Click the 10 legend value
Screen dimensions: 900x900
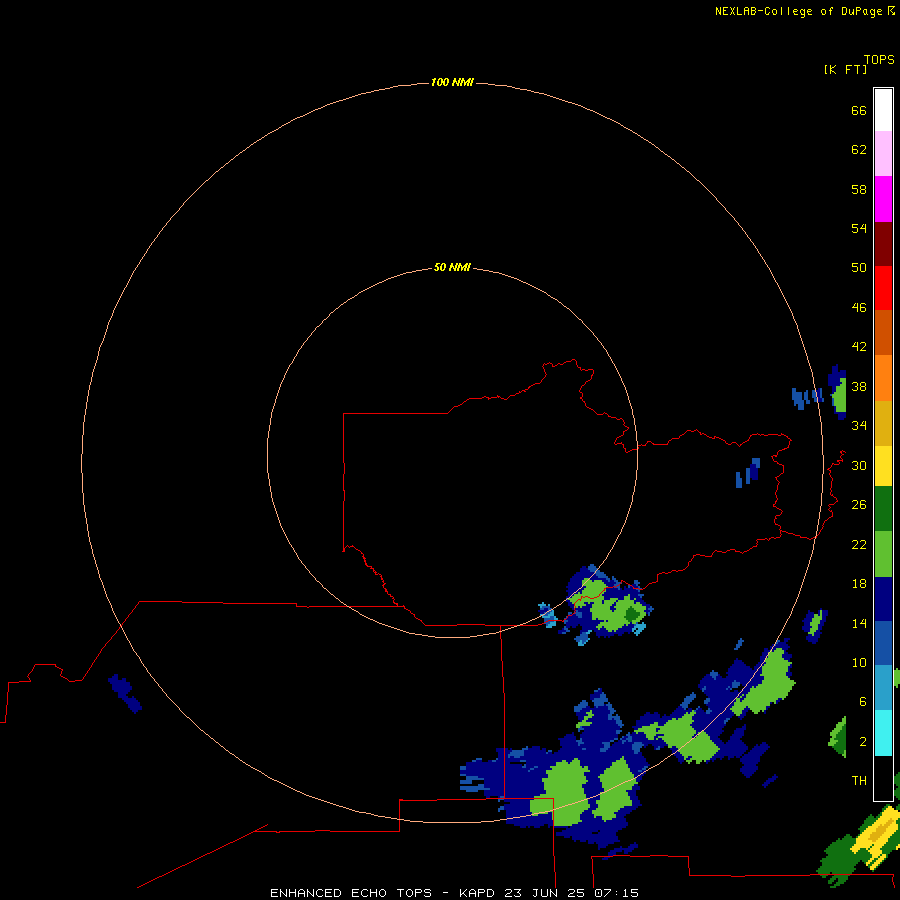click(859, 663)
